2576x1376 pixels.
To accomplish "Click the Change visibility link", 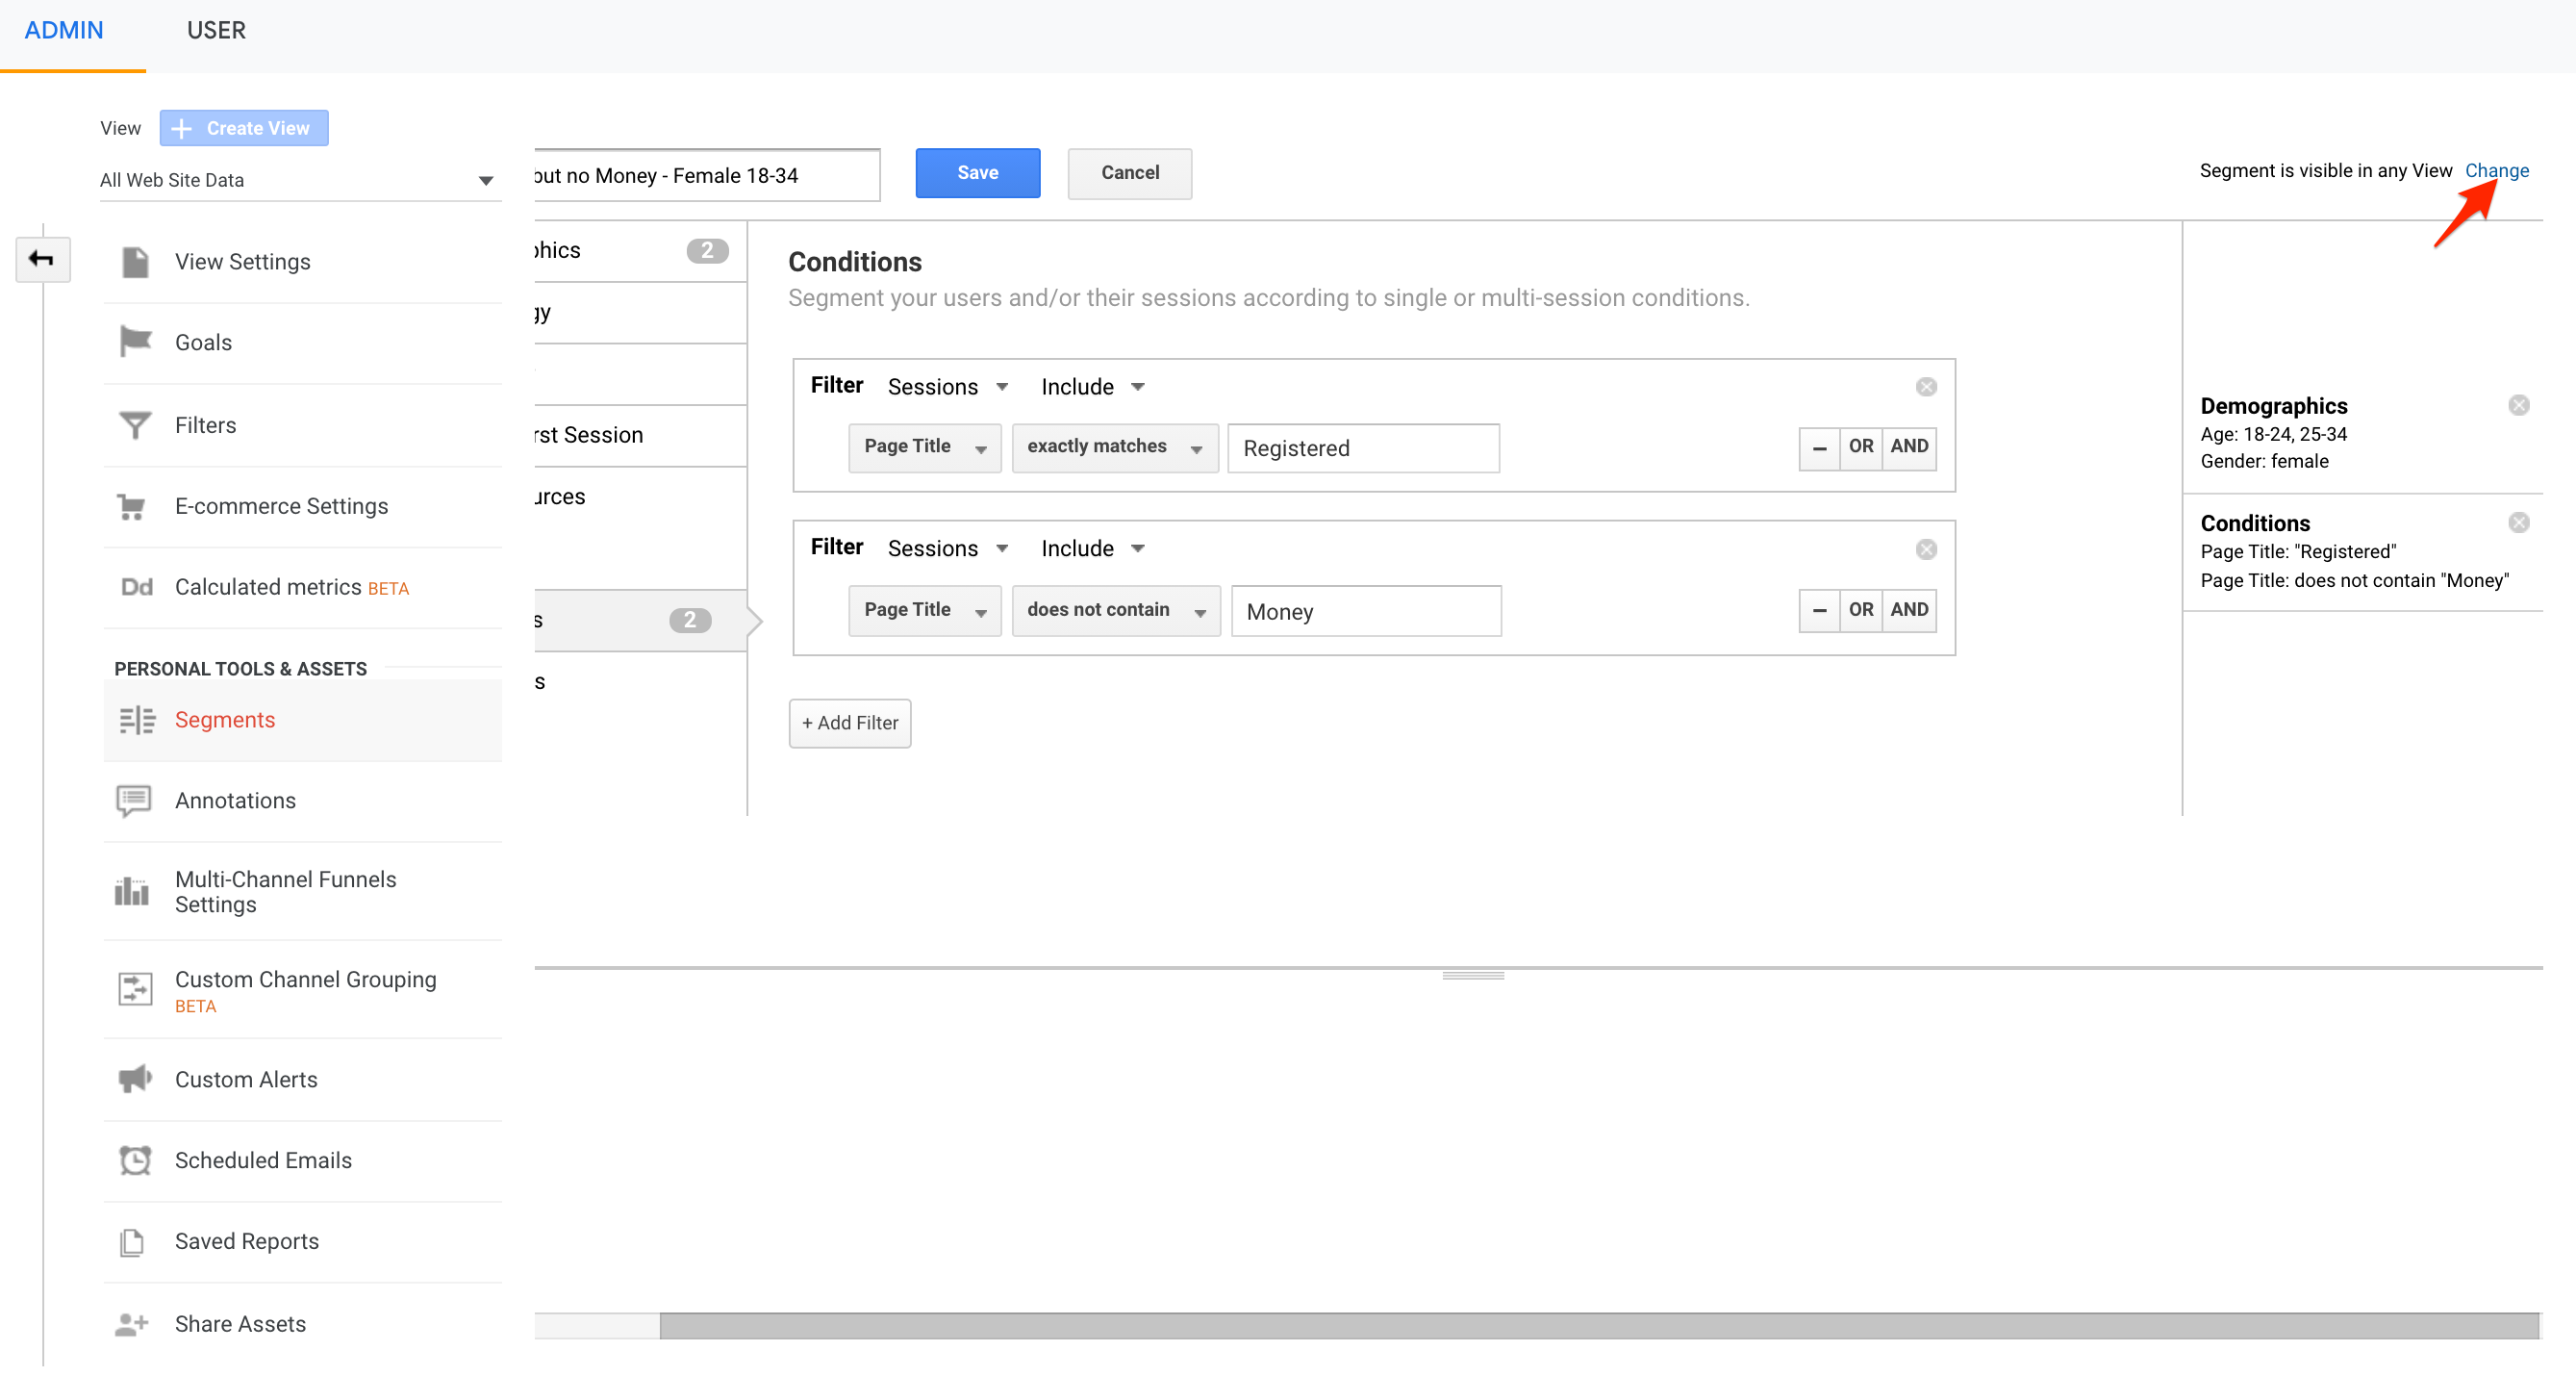I will [2495, 170].
